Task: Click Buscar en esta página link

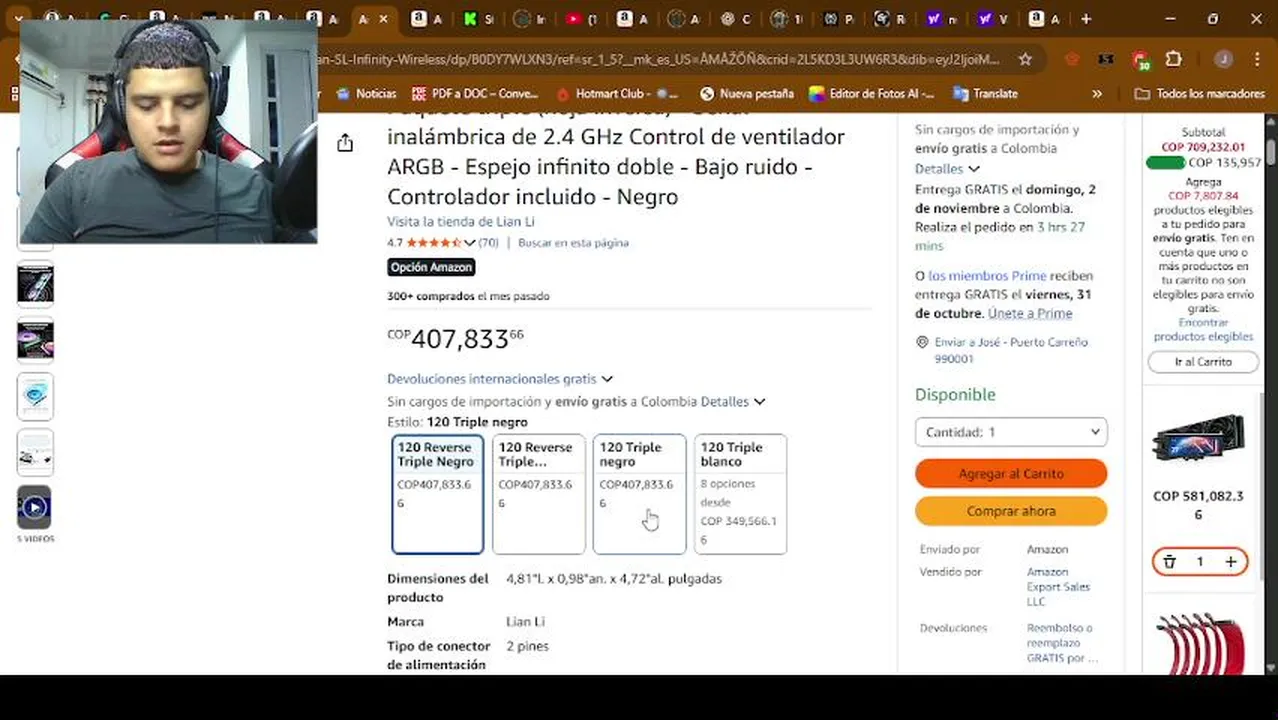Action: [x=573, y=243]
